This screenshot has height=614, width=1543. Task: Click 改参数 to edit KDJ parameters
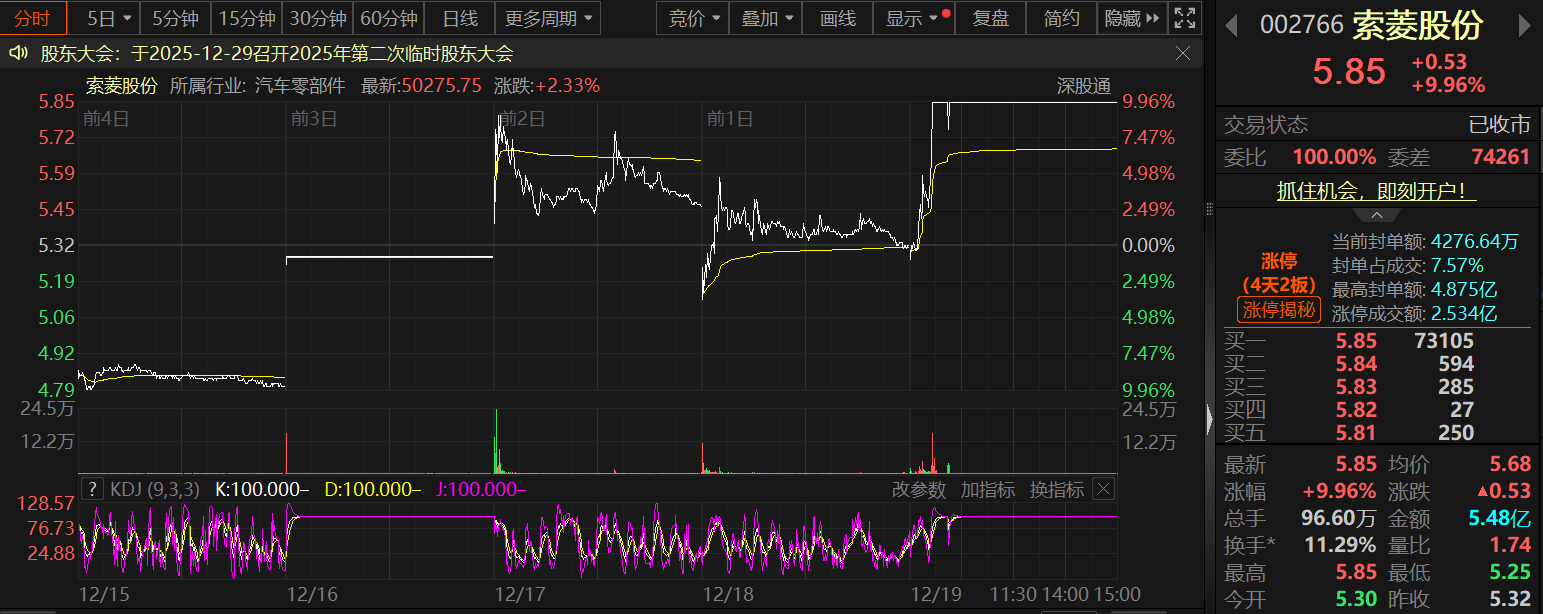click(918, 489)
